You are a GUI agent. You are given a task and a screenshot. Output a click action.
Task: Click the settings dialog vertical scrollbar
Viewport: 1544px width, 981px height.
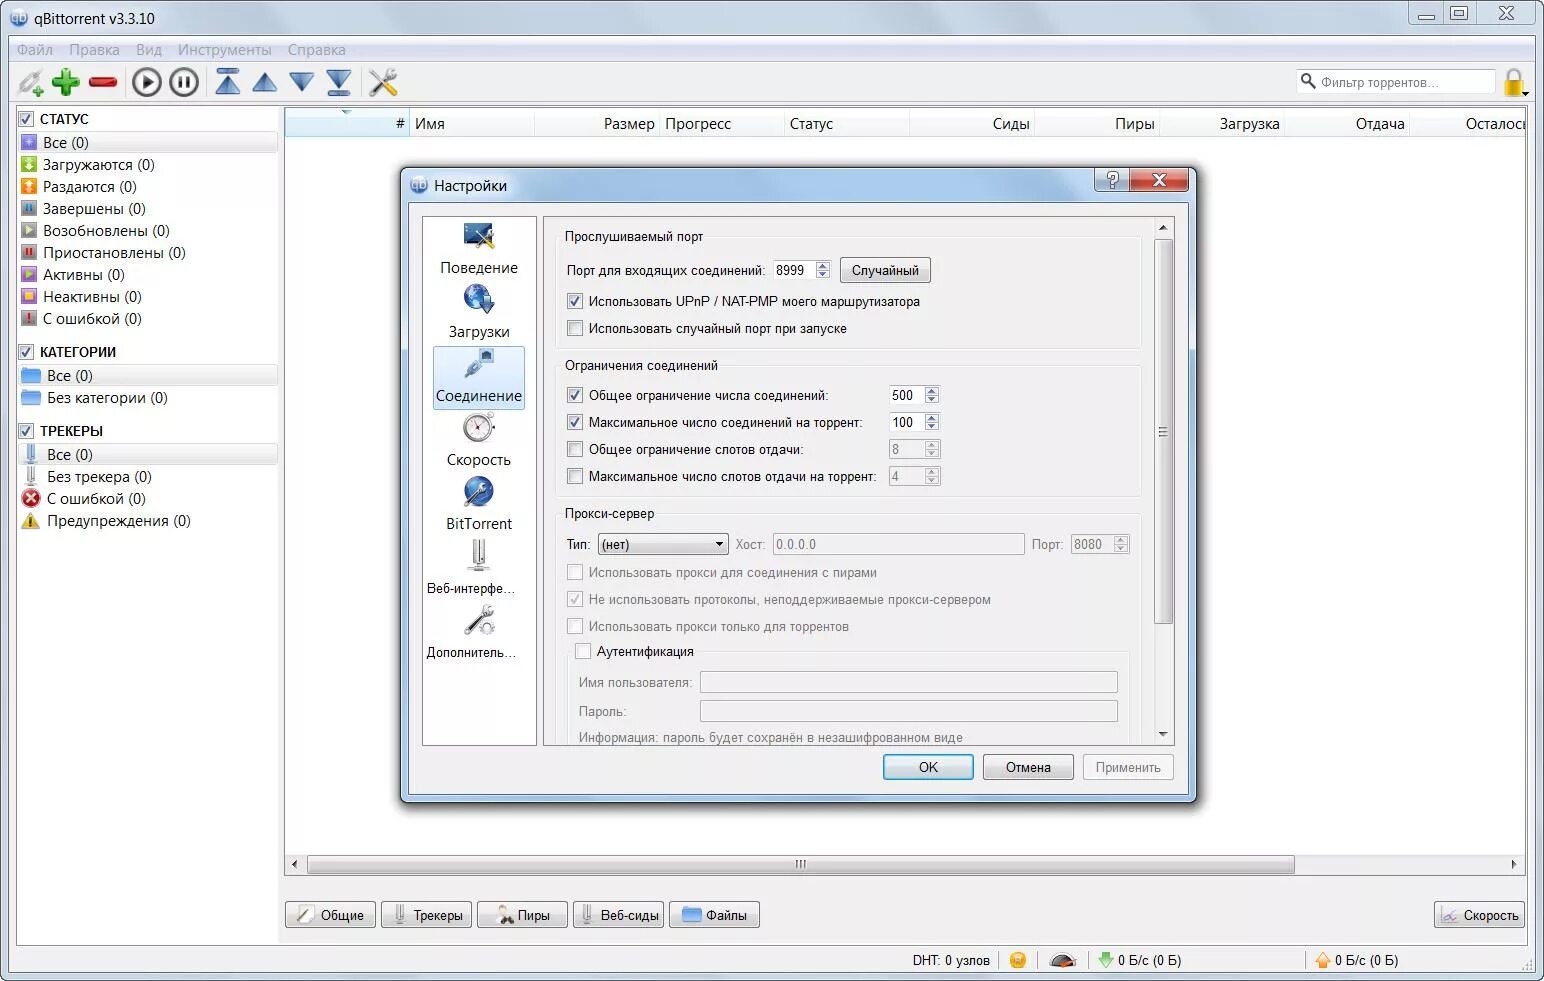1163,432
